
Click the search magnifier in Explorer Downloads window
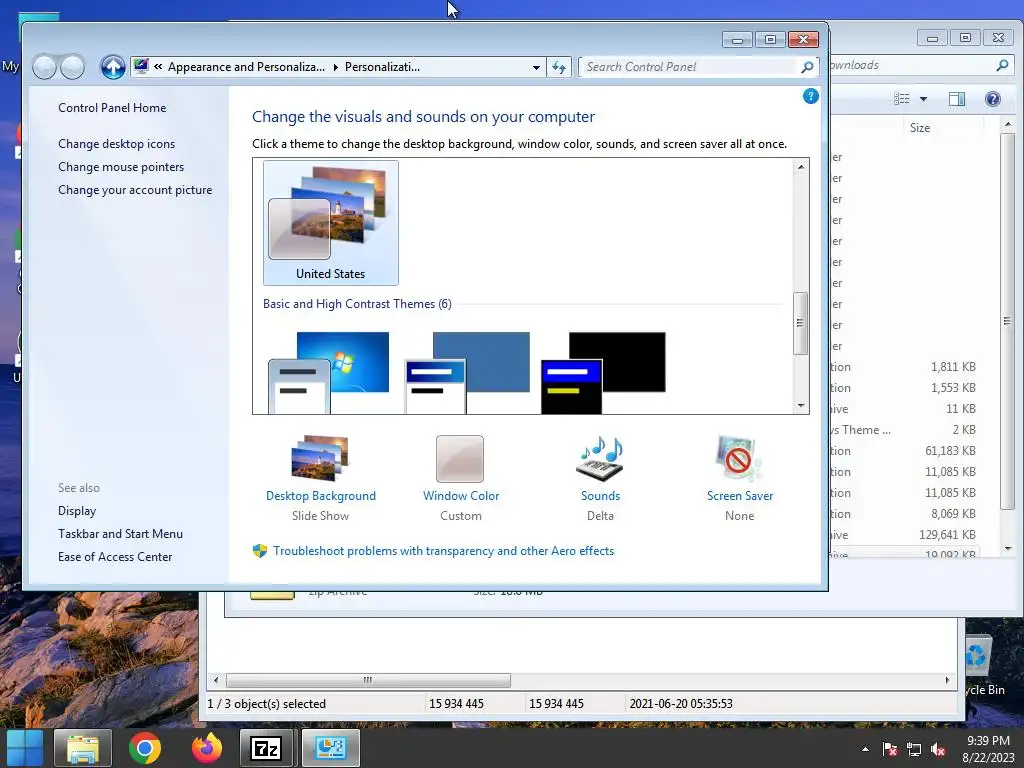point(1002,65)
